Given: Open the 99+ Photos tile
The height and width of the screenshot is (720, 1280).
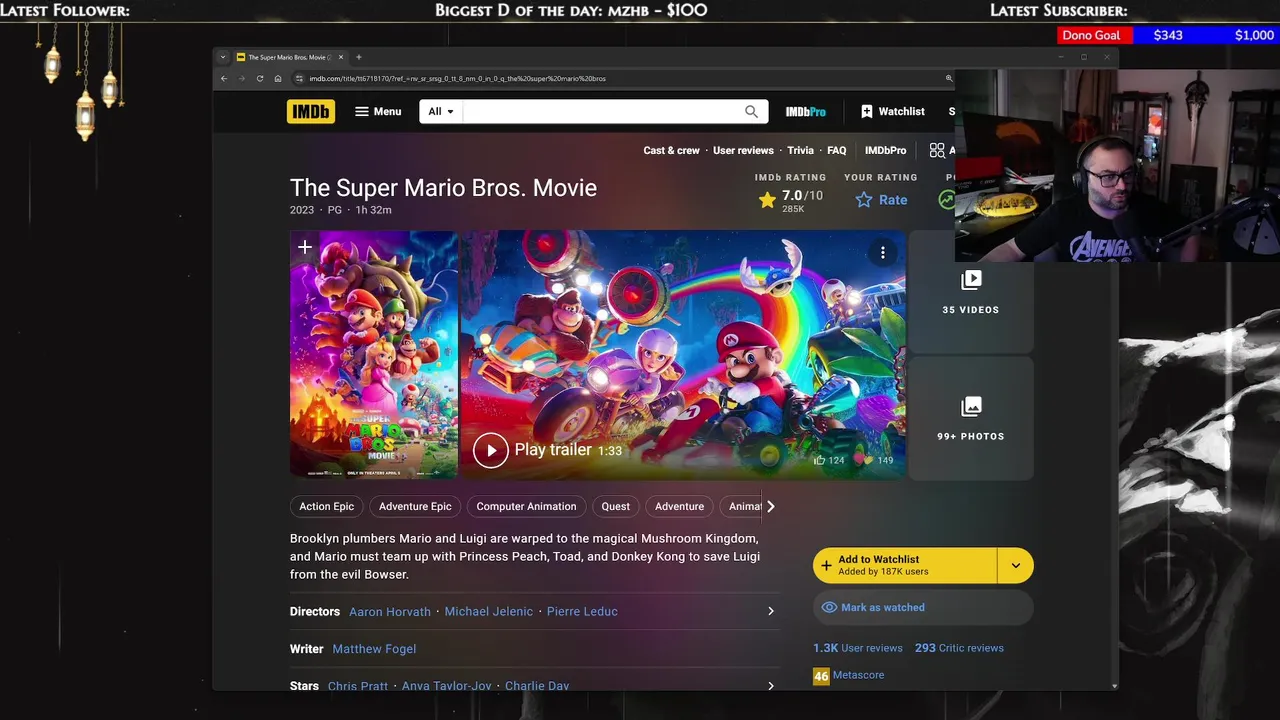Looking at the screenshot, I should (x=970, y=419).
